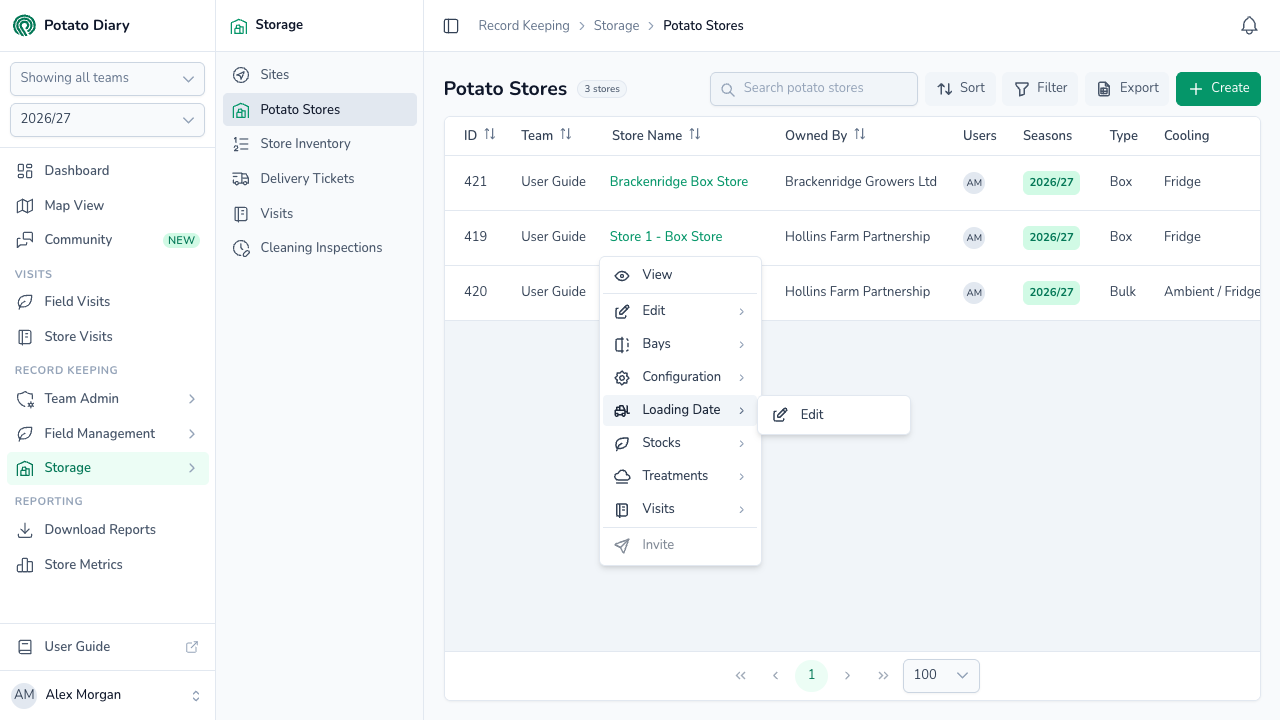The image size is (1280, 720).
Task: Open external User Guide link icon
Action: (192, 647)
